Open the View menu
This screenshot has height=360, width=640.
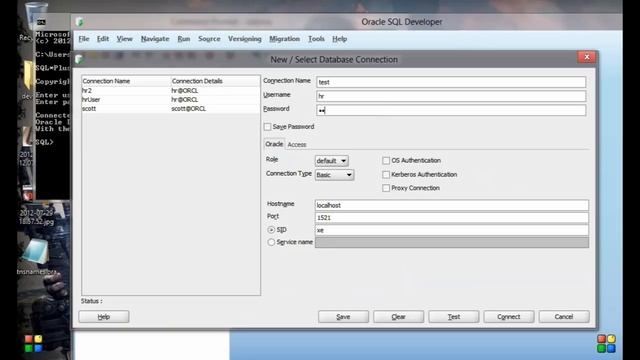tap(124, 39)
